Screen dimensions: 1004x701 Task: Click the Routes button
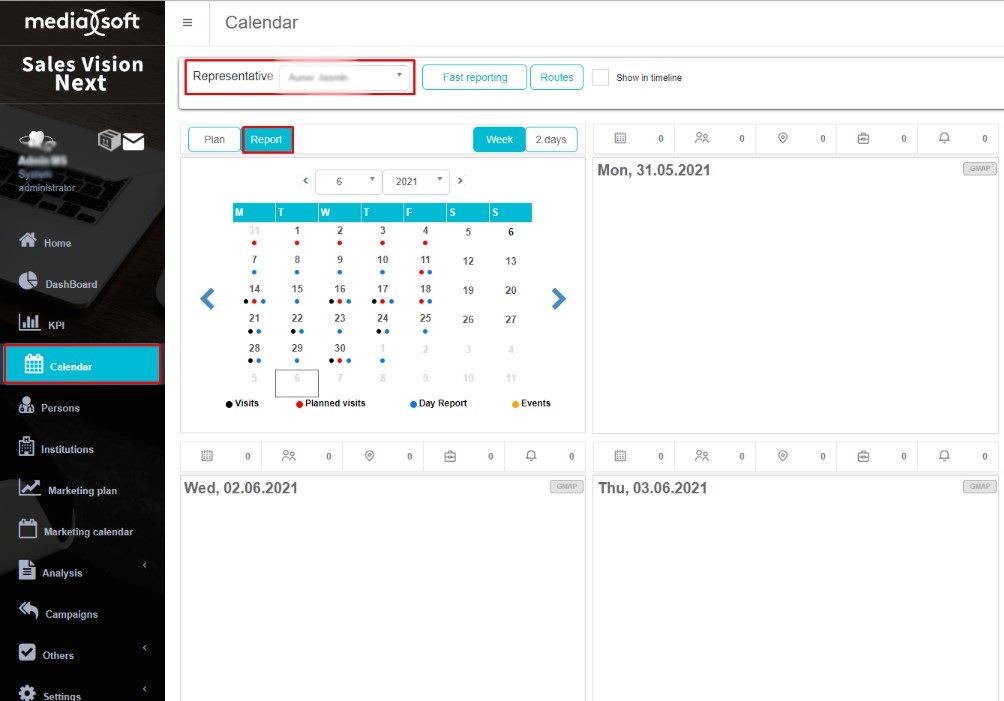pos(557,77)
